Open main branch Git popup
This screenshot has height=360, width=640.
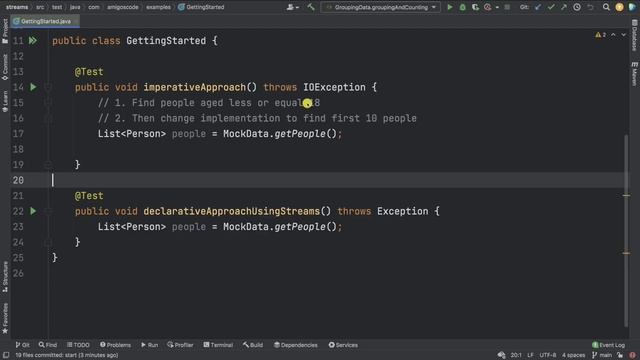point(602,355)
